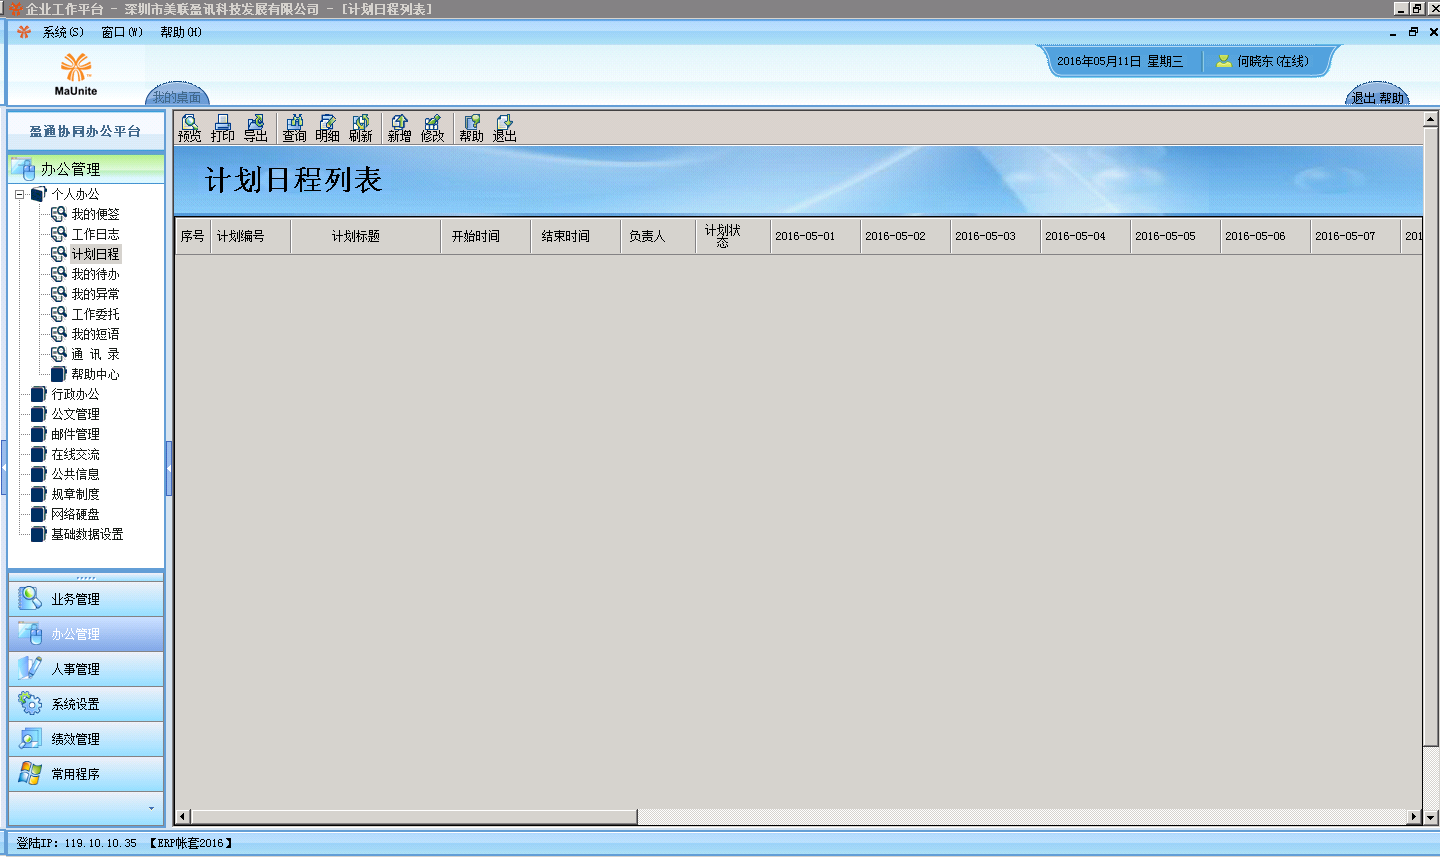Viewport: 1440px width, 857px height.
Task: Open the 查询 search tool
Action: (x=294, y=128)
